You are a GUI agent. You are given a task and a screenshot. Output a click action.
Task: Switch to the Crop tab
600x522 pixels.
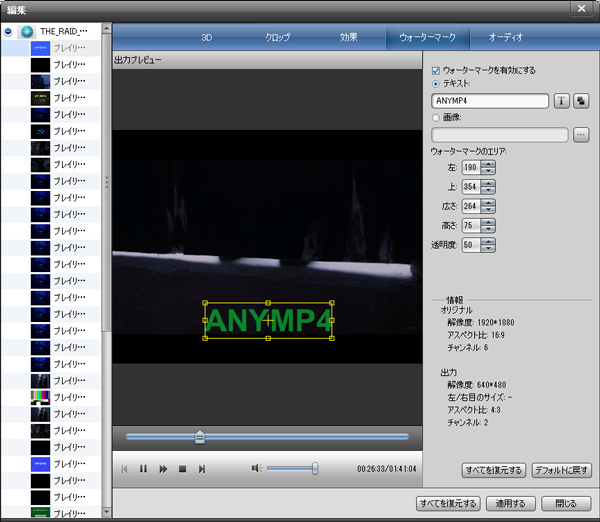278,38
